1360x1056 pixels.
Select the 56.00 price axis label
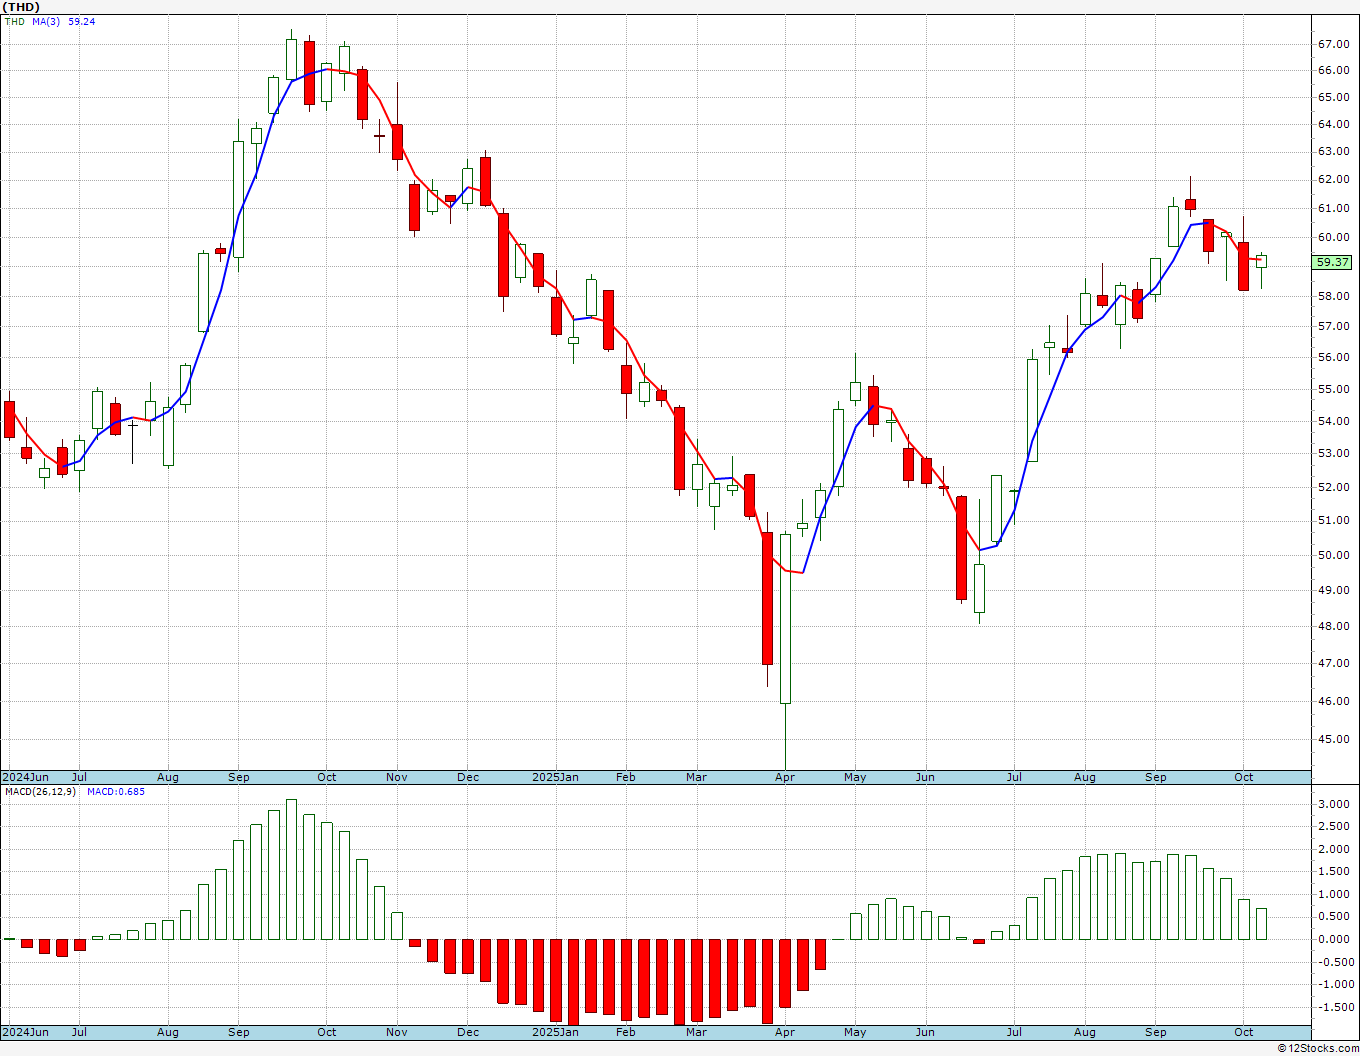[1333, 357]
